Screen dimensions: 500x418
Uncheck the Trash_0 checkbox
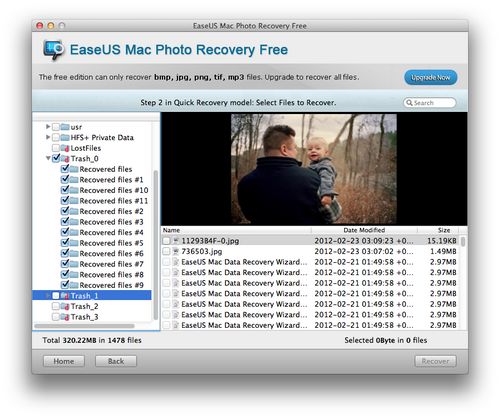coord(56,158)
